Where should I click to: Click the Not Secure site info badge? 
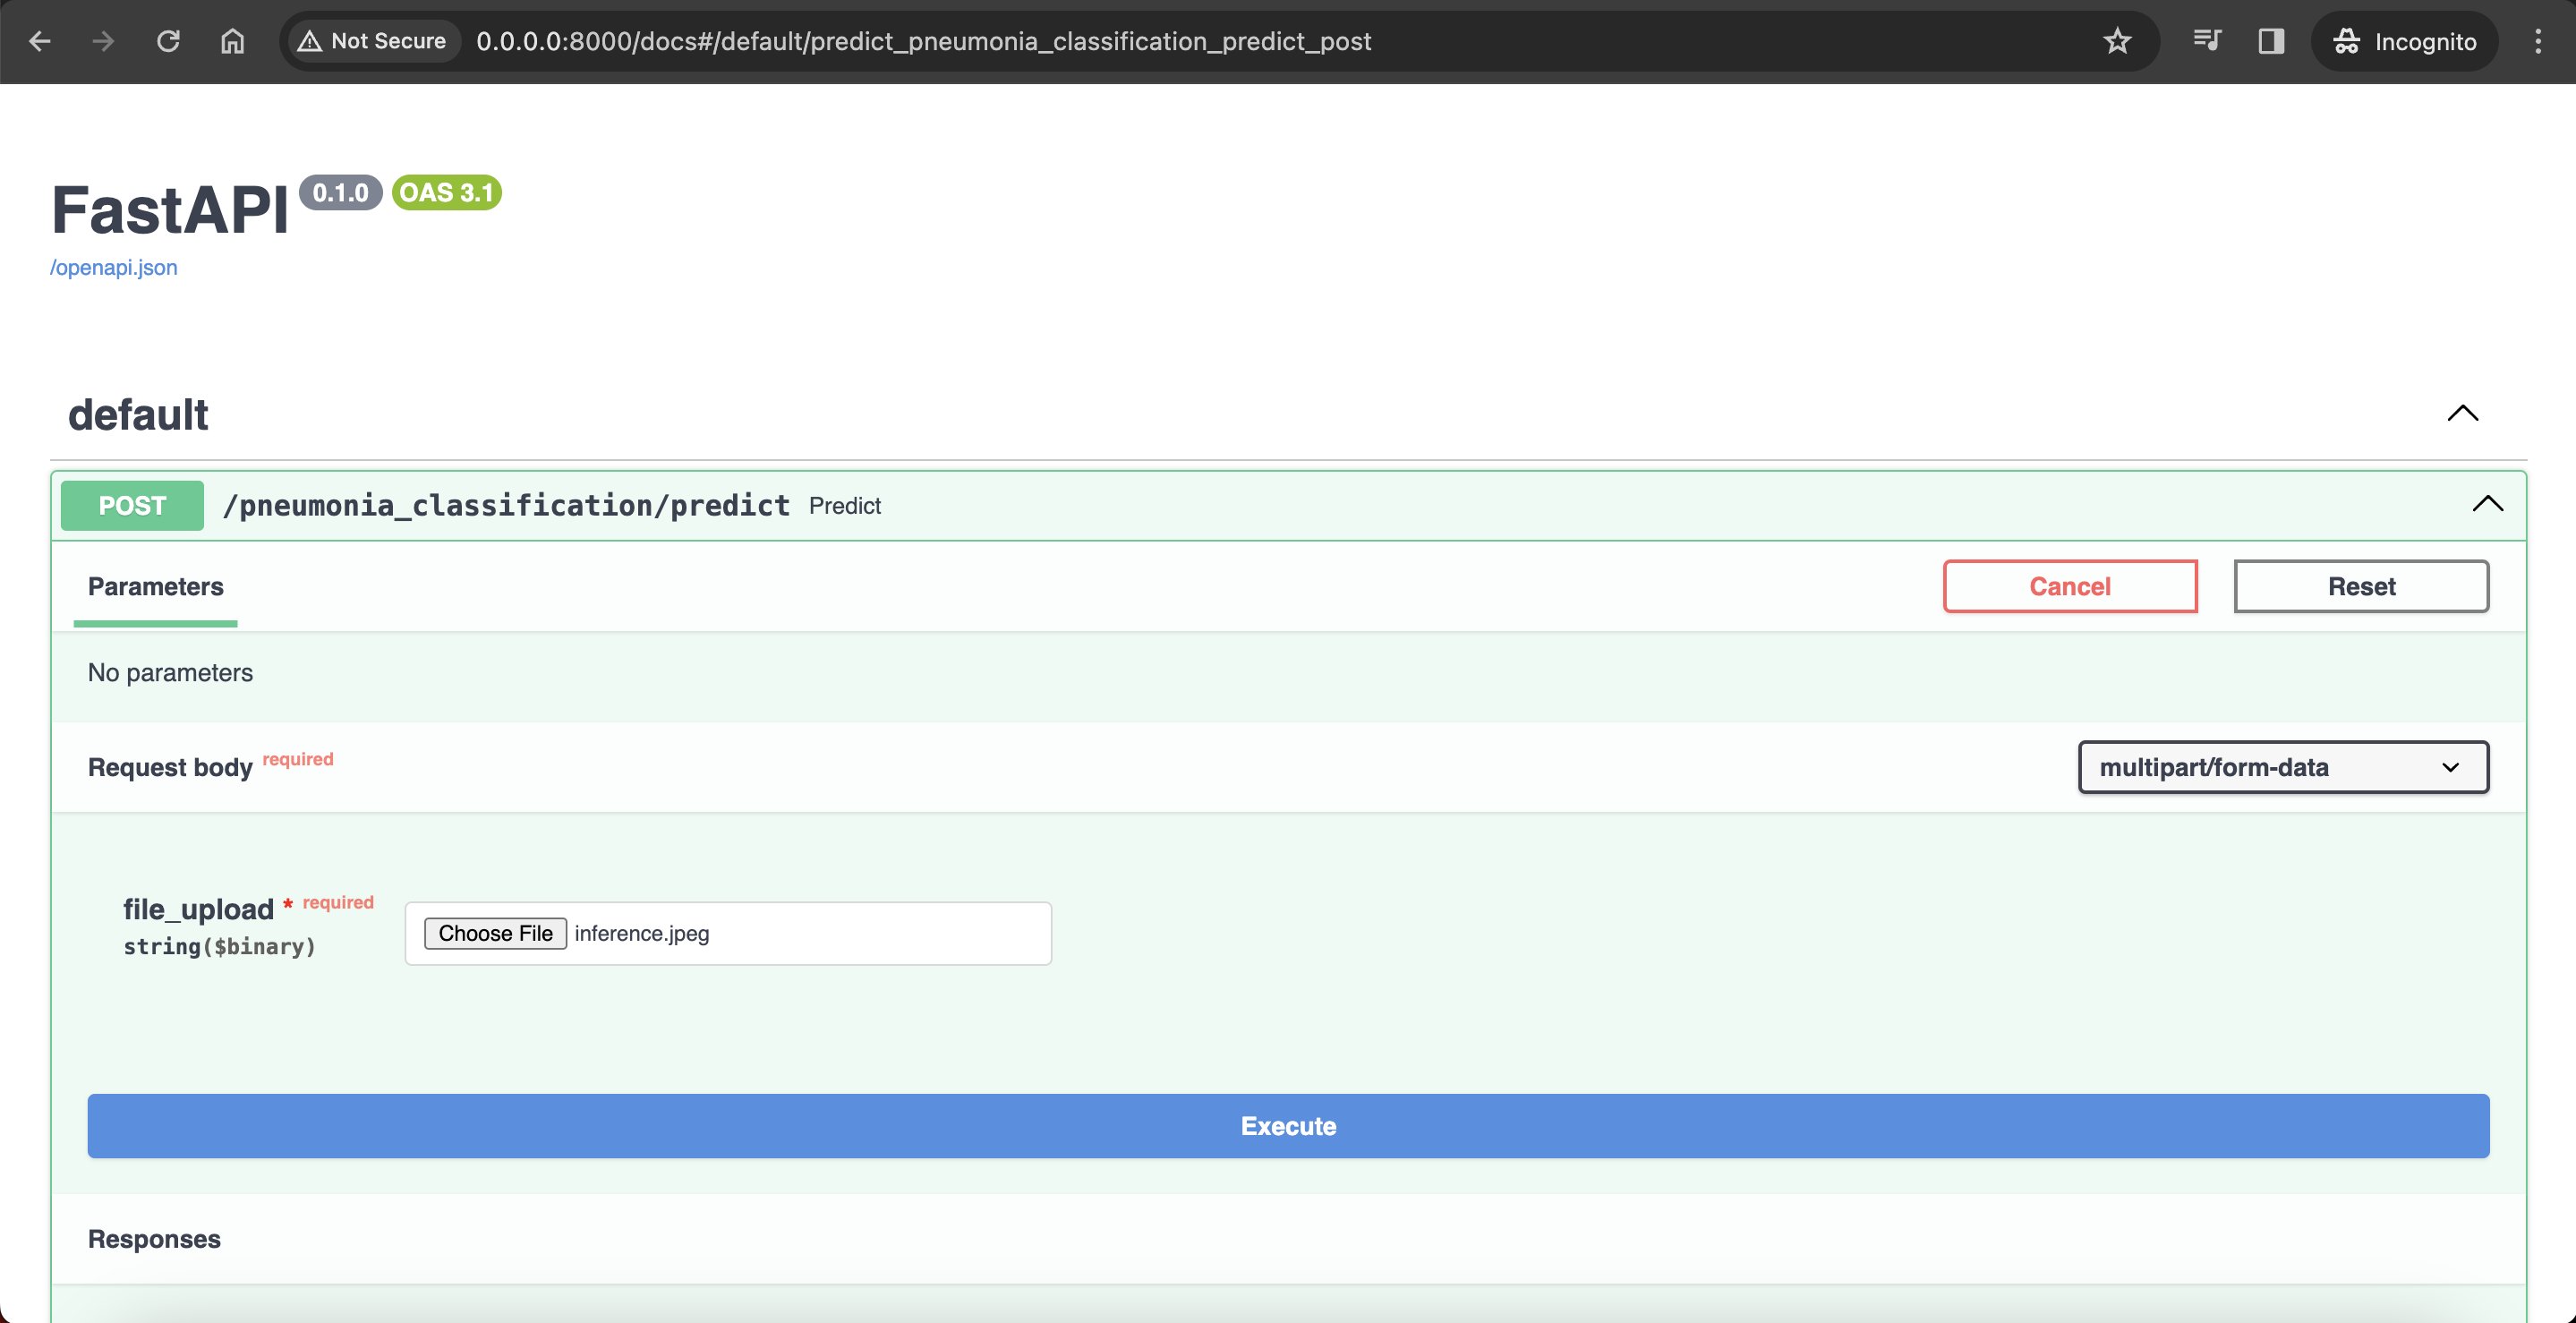pos(372,41)
